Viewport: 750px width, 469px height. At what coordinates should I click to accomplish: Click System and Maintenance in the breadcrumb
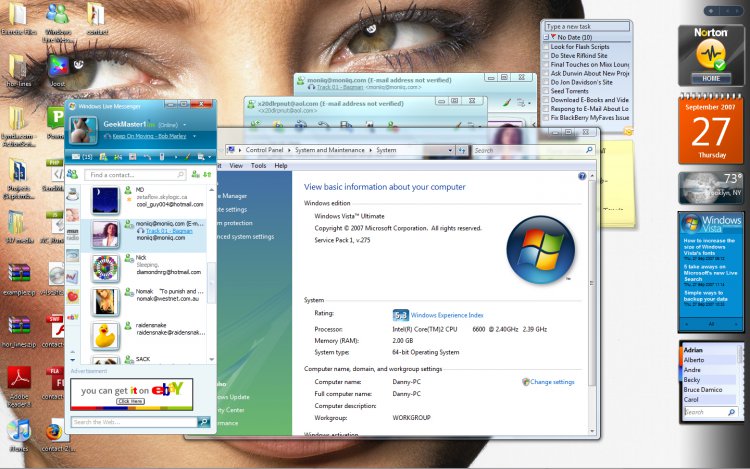pos(330,150)
